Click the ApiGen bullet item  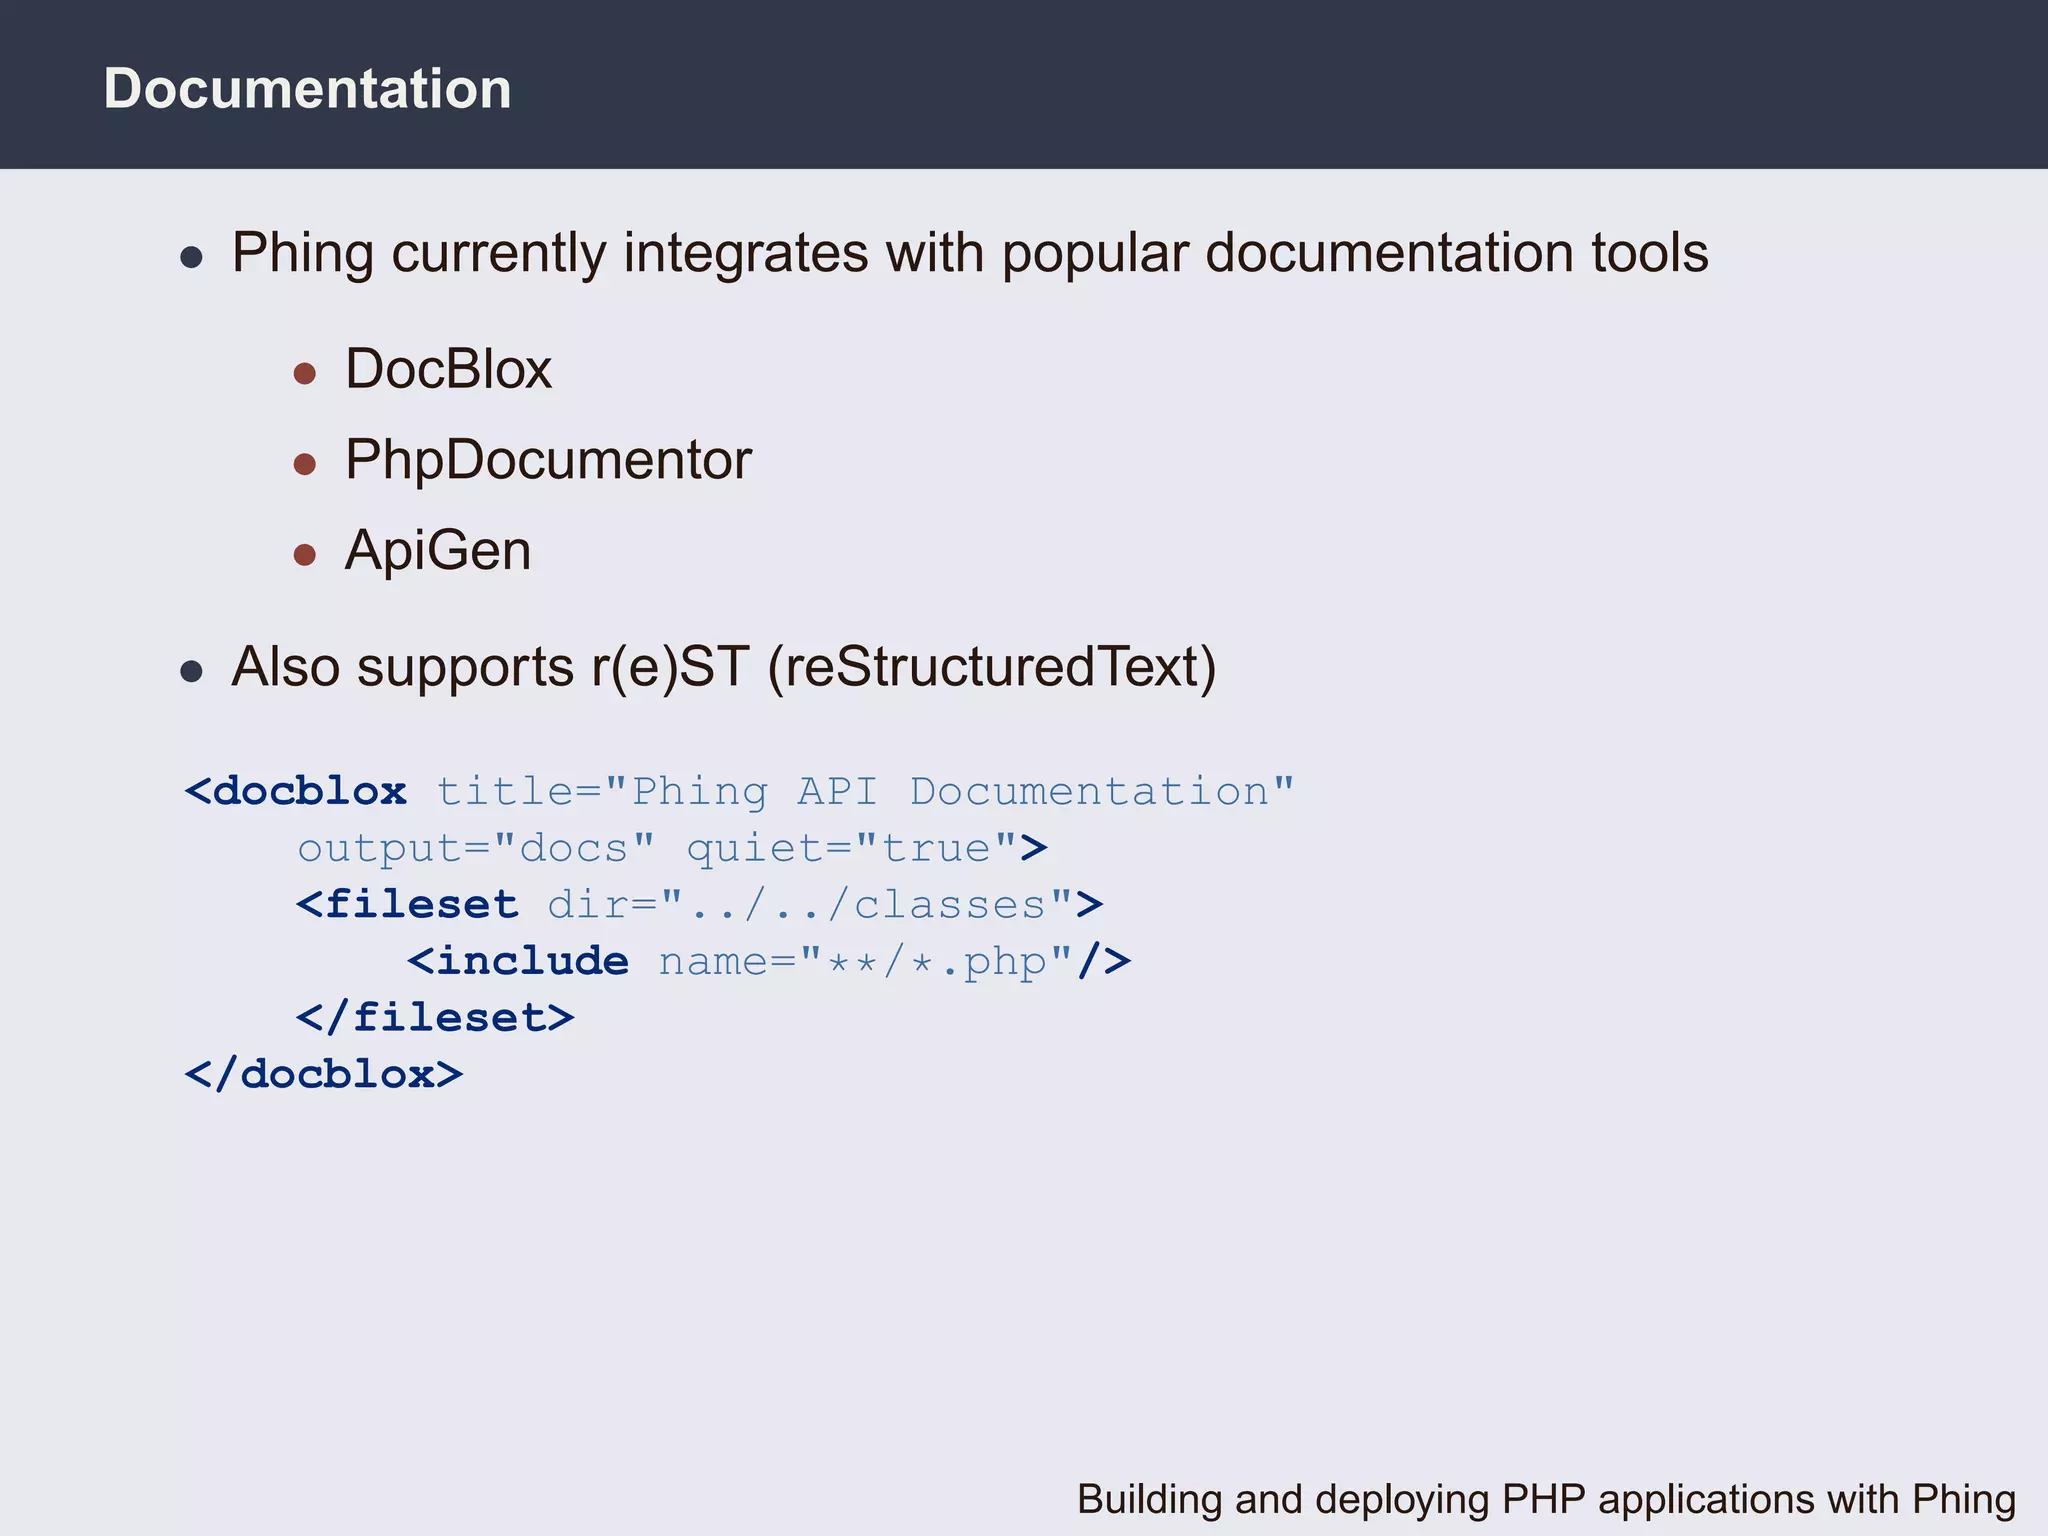(437, 551)
